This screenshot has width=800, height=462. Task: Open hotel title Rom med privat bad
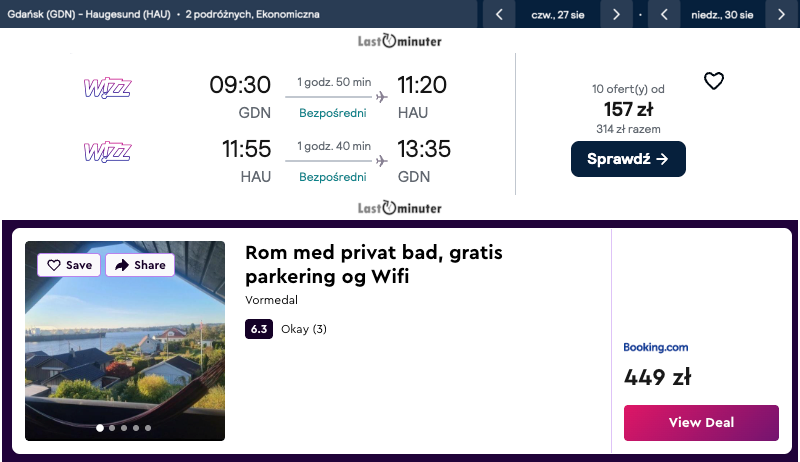coord(373,264)
